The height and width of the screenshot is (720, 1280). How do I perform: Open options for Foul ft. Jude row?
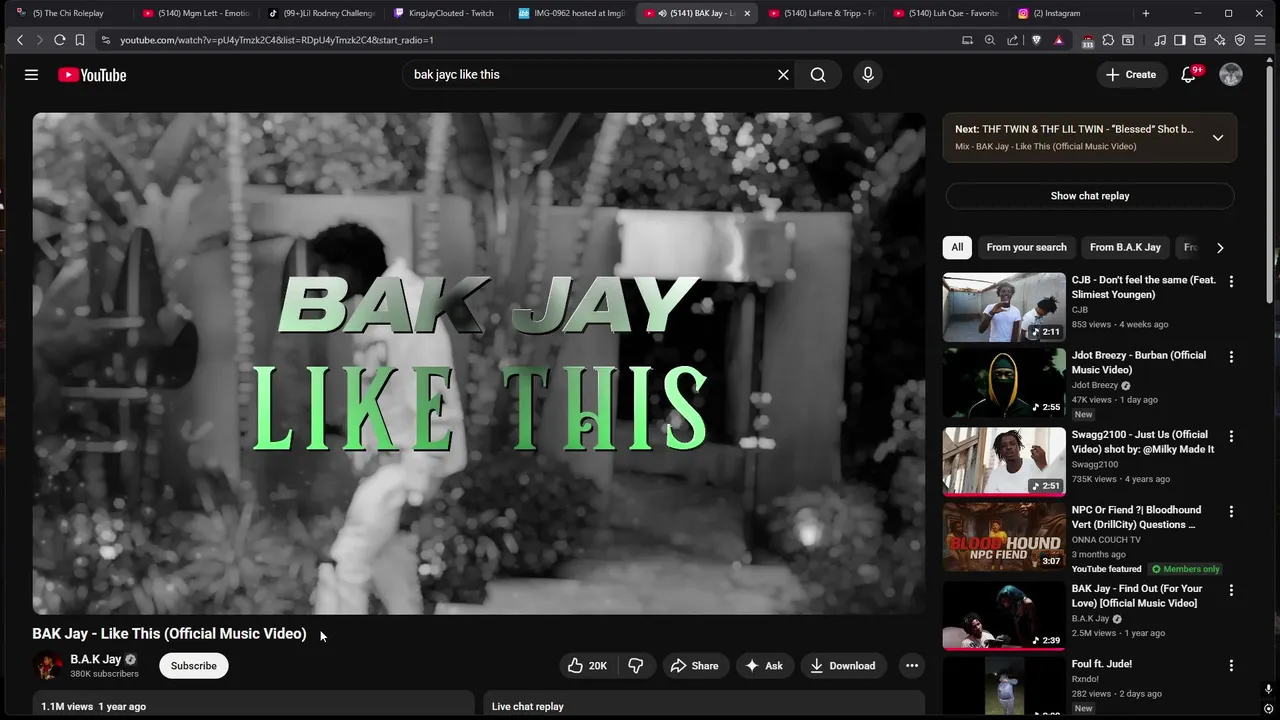(1231, 666)
